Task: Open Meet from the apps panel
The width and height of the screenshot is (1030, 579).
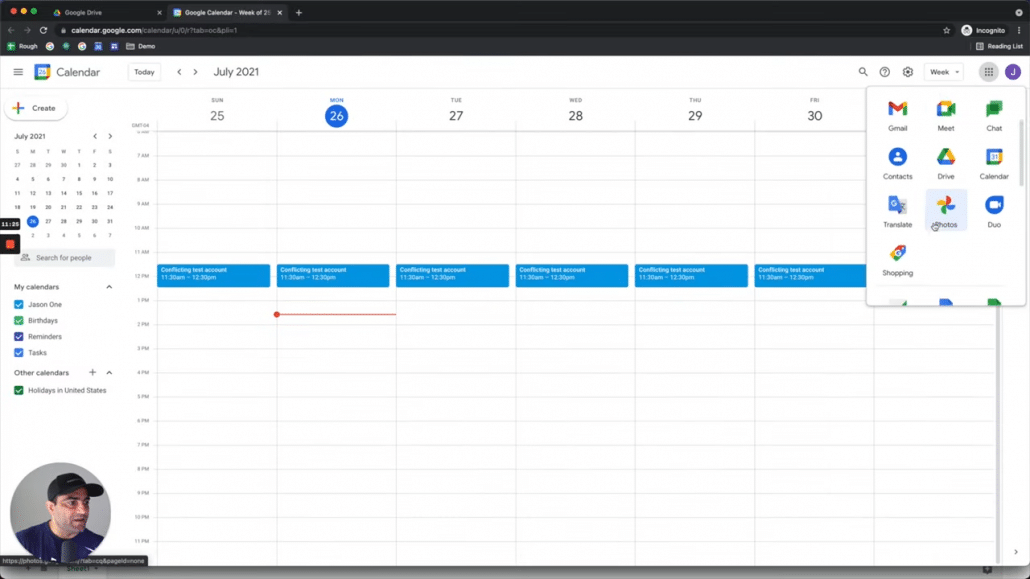Action: pos(946,115)
